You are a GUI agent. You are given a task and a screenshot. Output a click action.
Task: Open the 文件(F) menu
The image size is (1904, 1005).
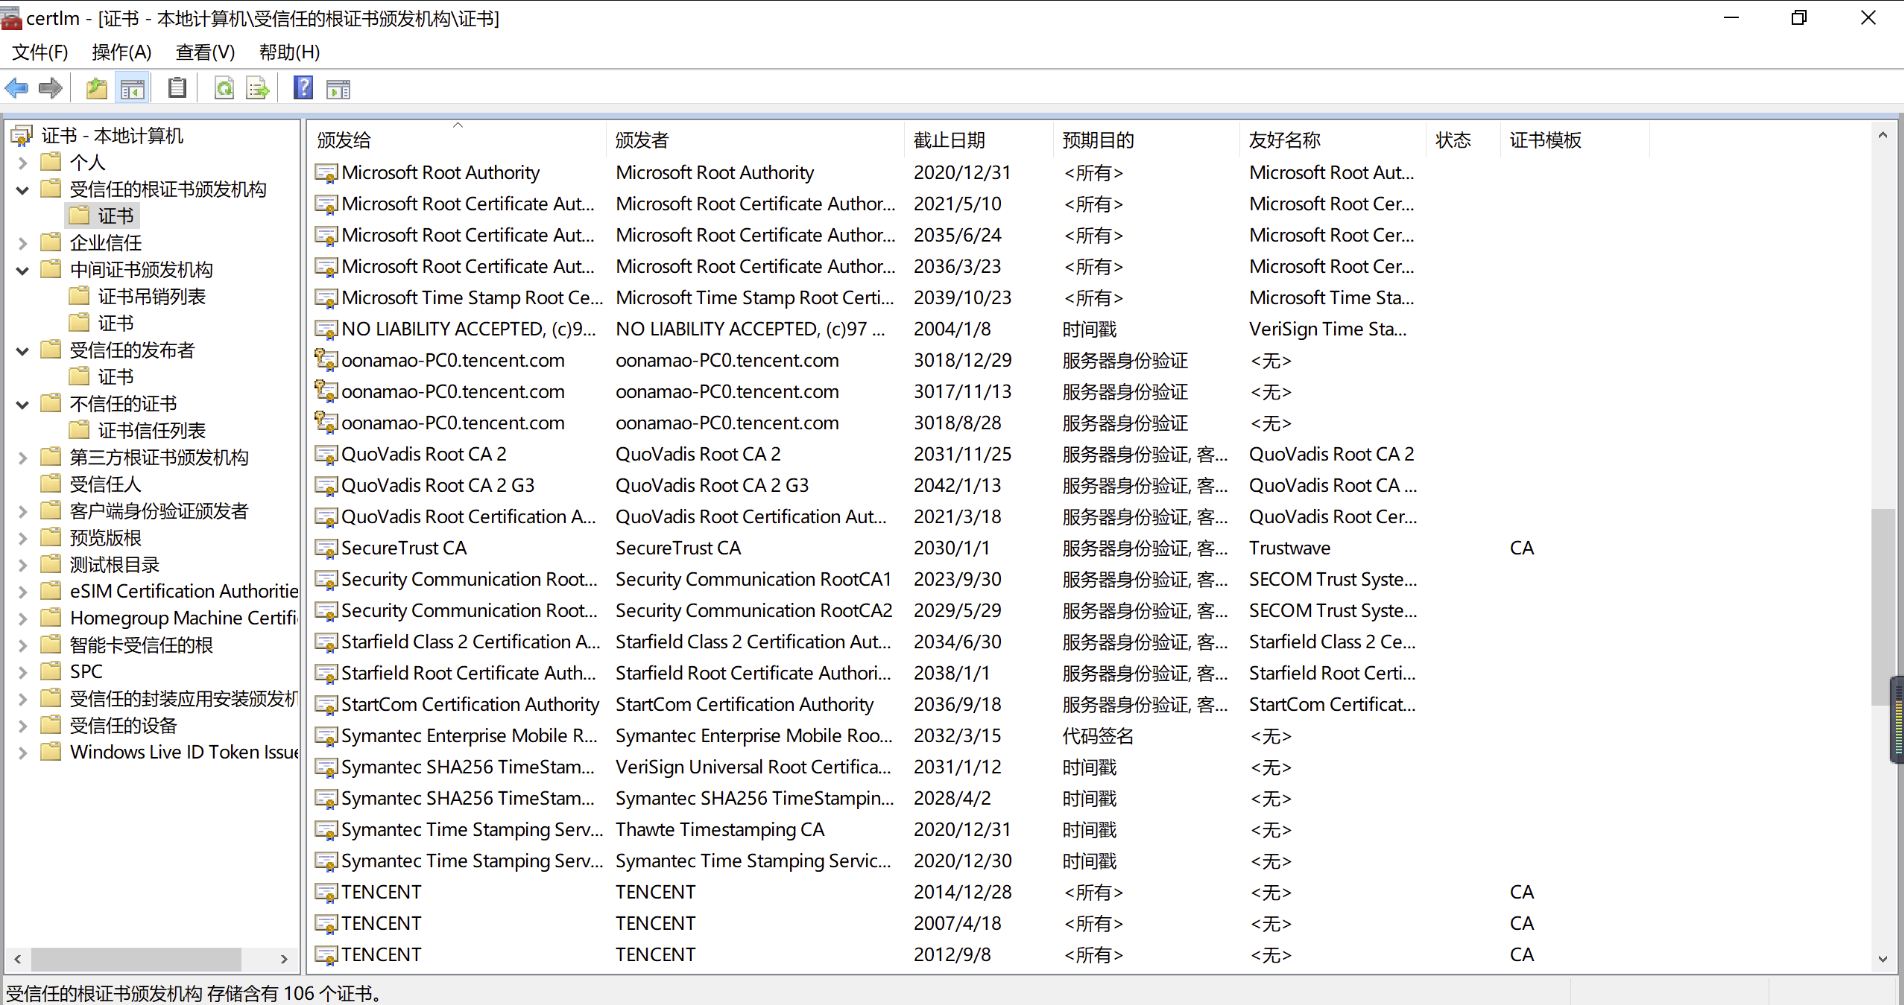(40, 52)
